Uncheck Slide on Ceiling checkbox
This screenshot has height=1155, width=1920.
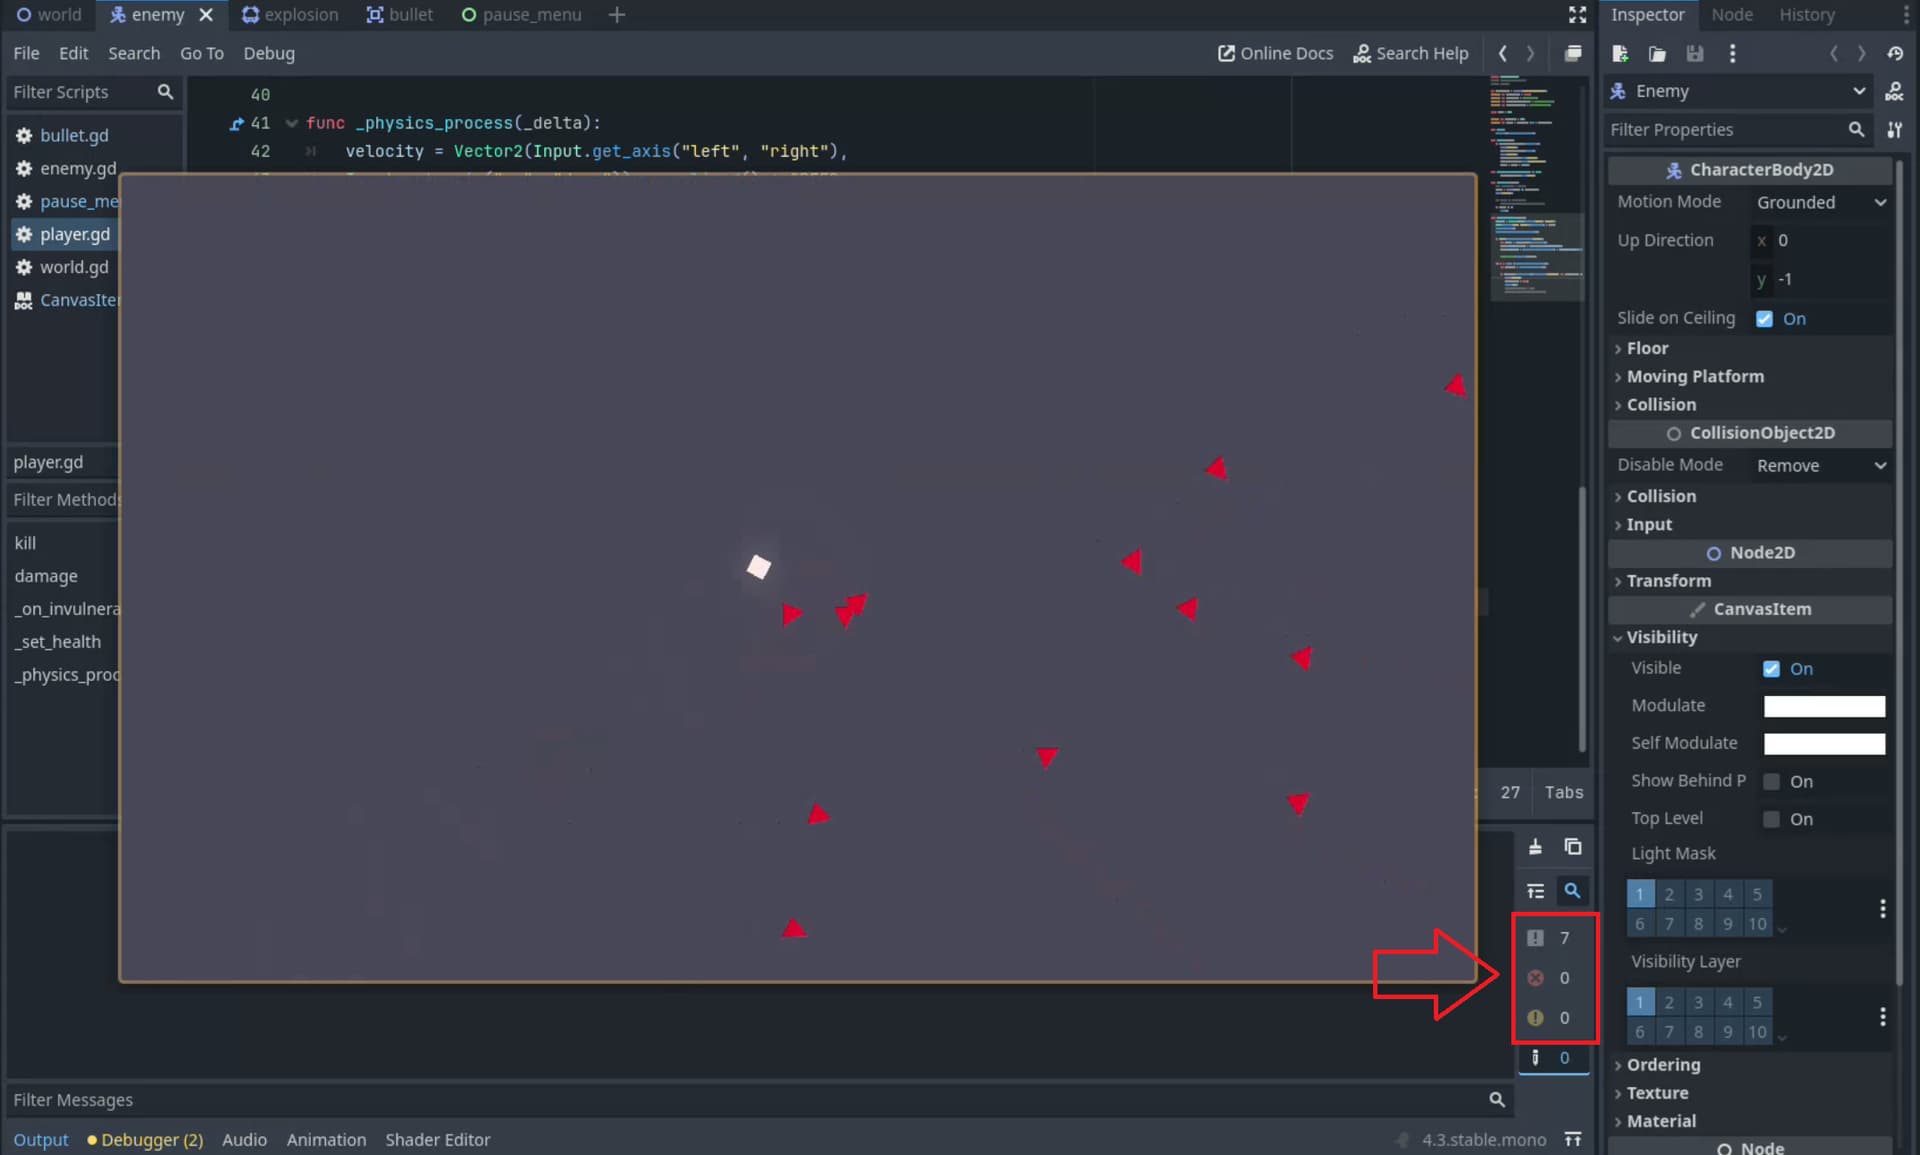(1764, 319)
